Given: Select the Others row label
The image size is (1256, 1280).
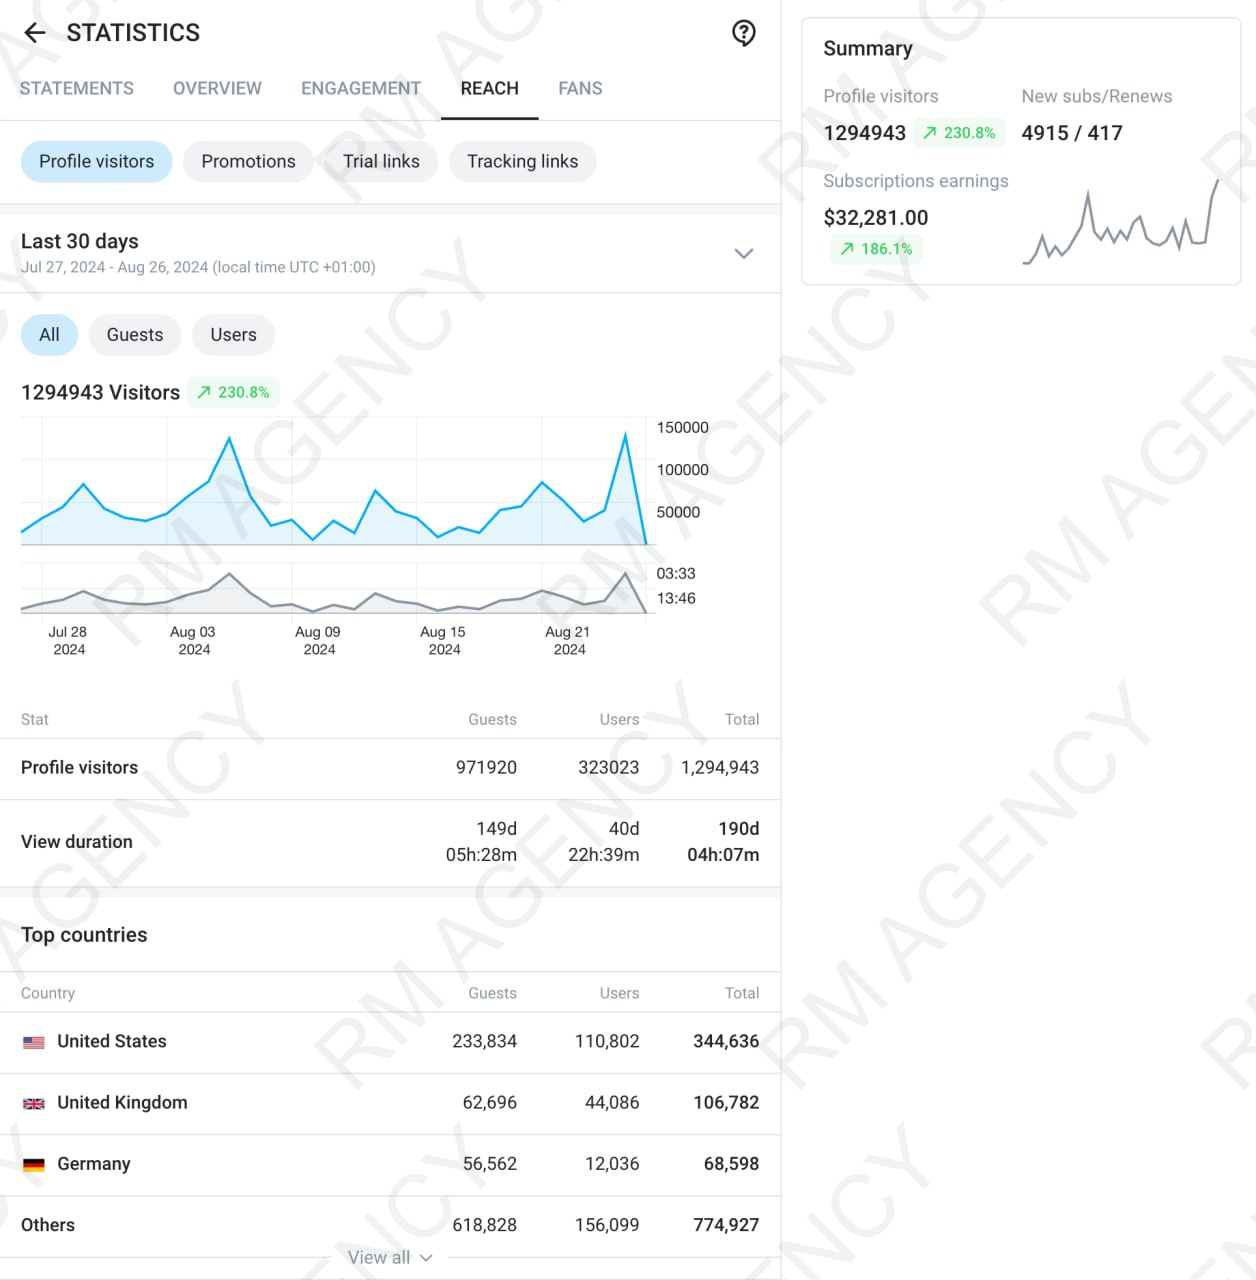Looking at the screenshot, I should pyautogui.click(x=48, y=1225).
